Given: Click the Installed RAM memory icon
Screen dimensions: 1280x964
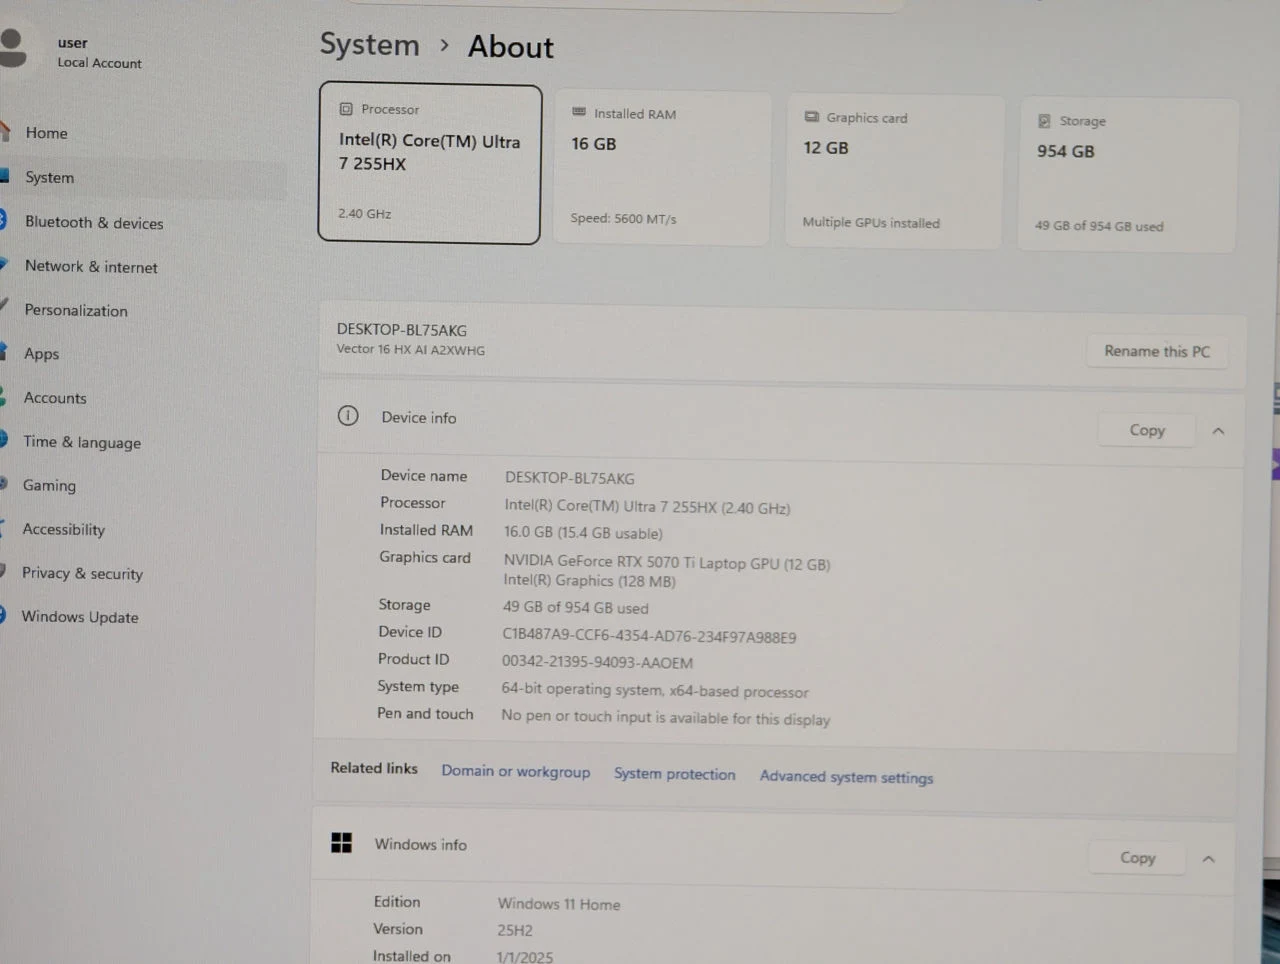Looking at the screenshot, I should (x=579, y=112).
